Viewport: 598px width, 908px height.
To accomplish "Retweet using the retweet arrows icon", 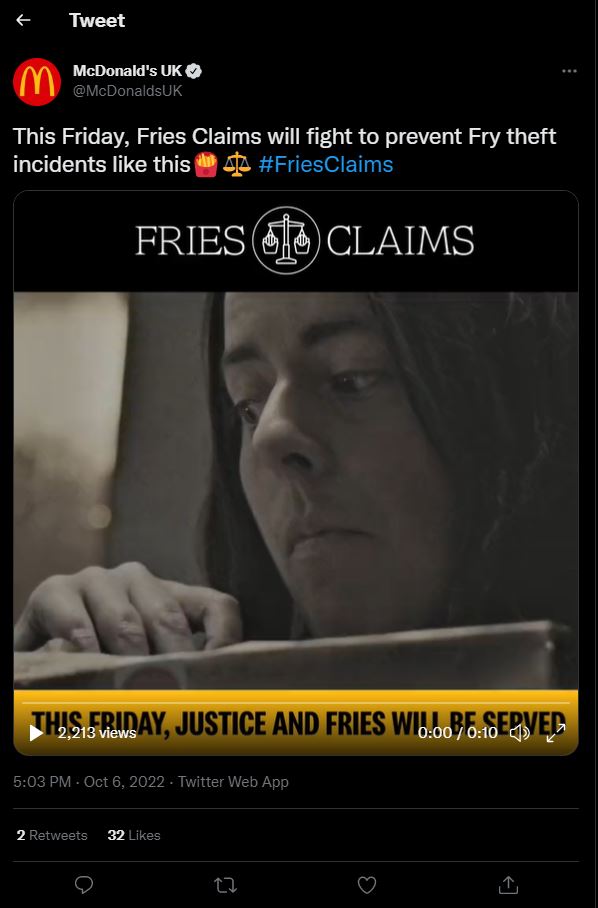I will pyautogui.click(x=225, y=885).
